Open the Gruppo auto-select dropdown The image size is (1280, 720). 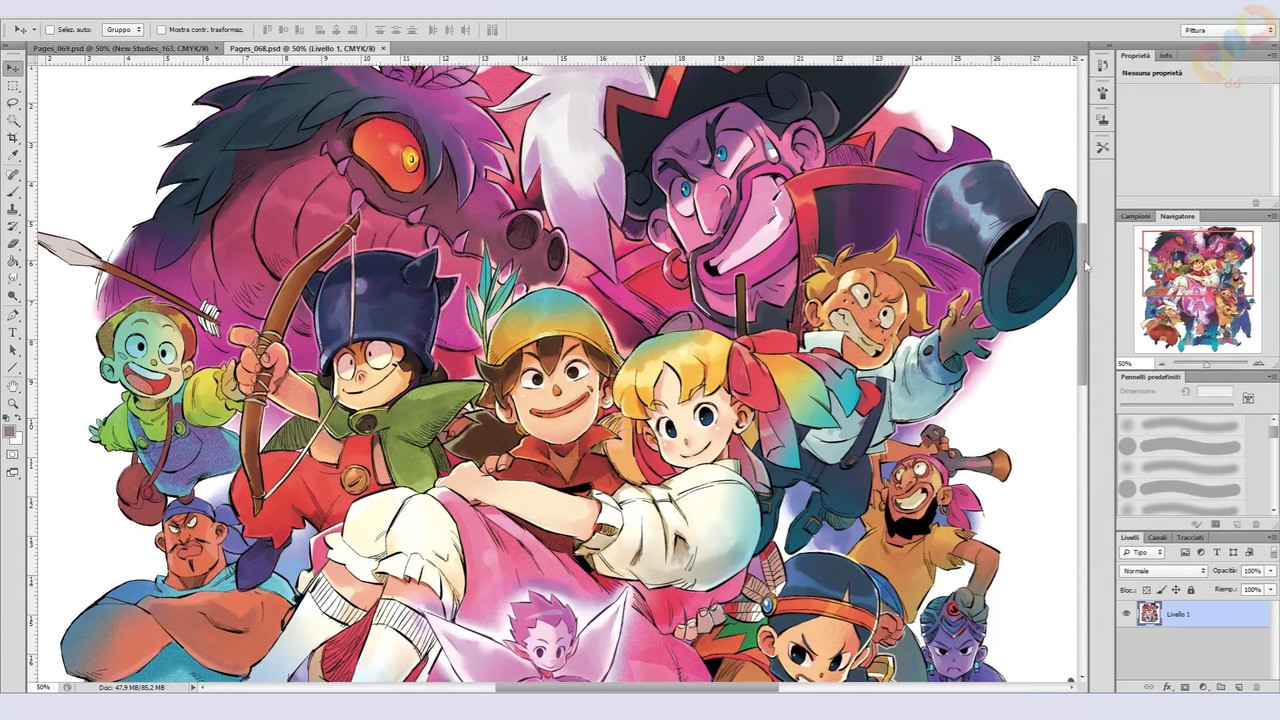(x=123, y=30)
